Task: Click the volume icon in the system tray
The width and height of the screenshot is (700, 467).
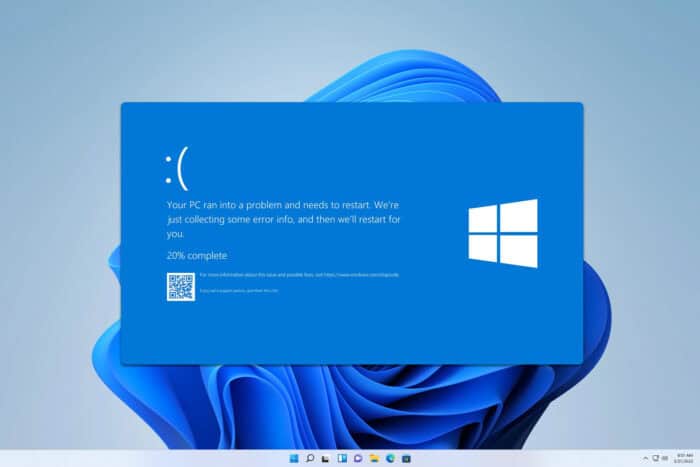Action: coord(665,459)
